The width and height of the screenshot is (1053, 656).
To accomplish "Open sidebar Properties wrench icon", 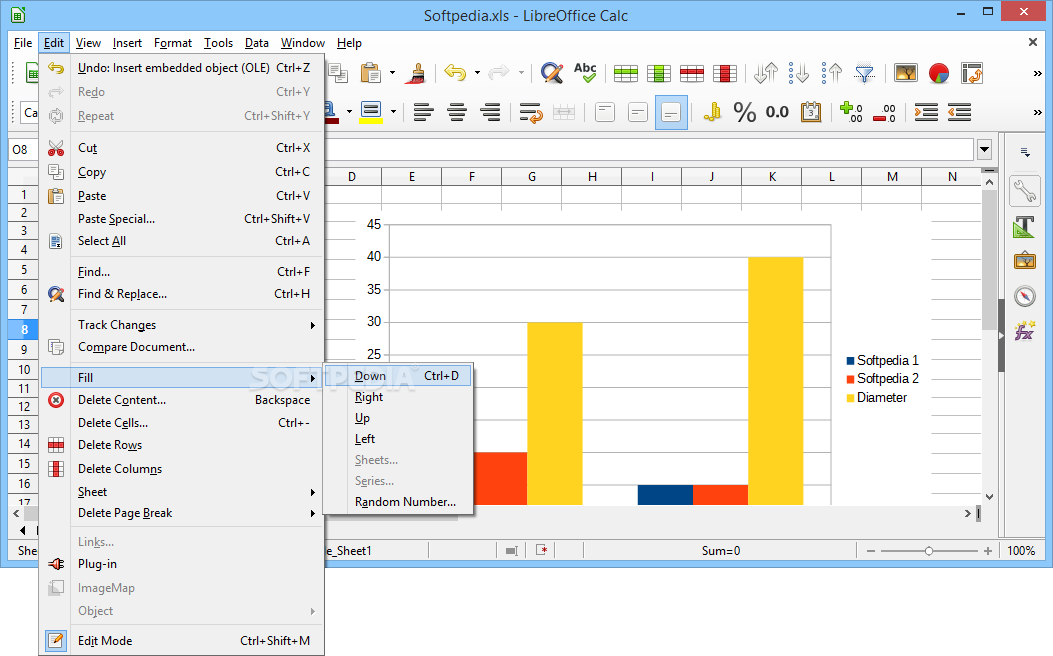I will [x=1025, y=191].
